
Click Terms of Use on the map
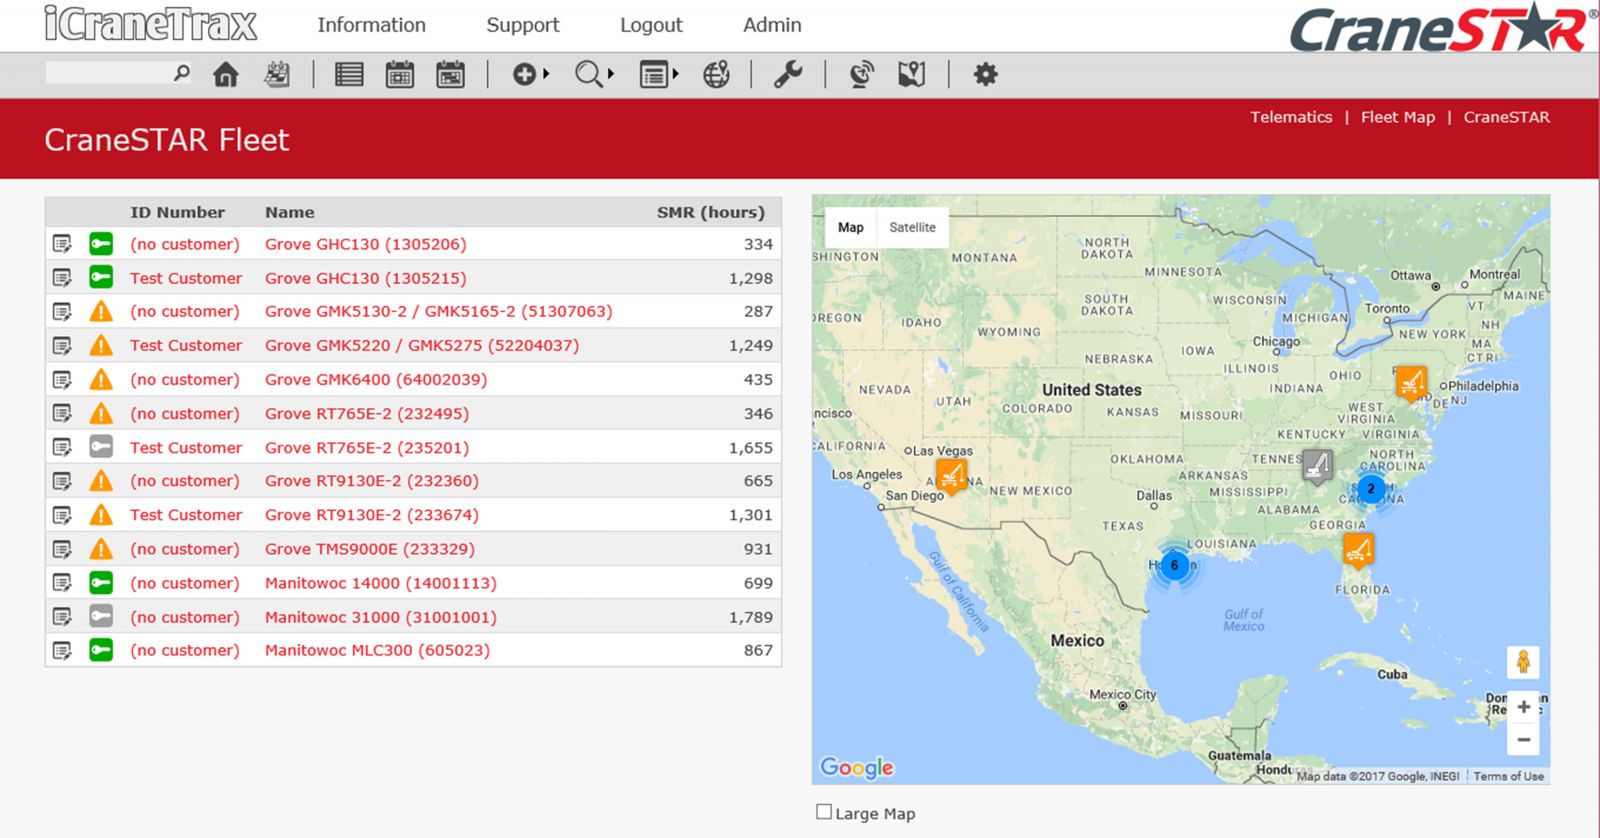point(1508,776)
